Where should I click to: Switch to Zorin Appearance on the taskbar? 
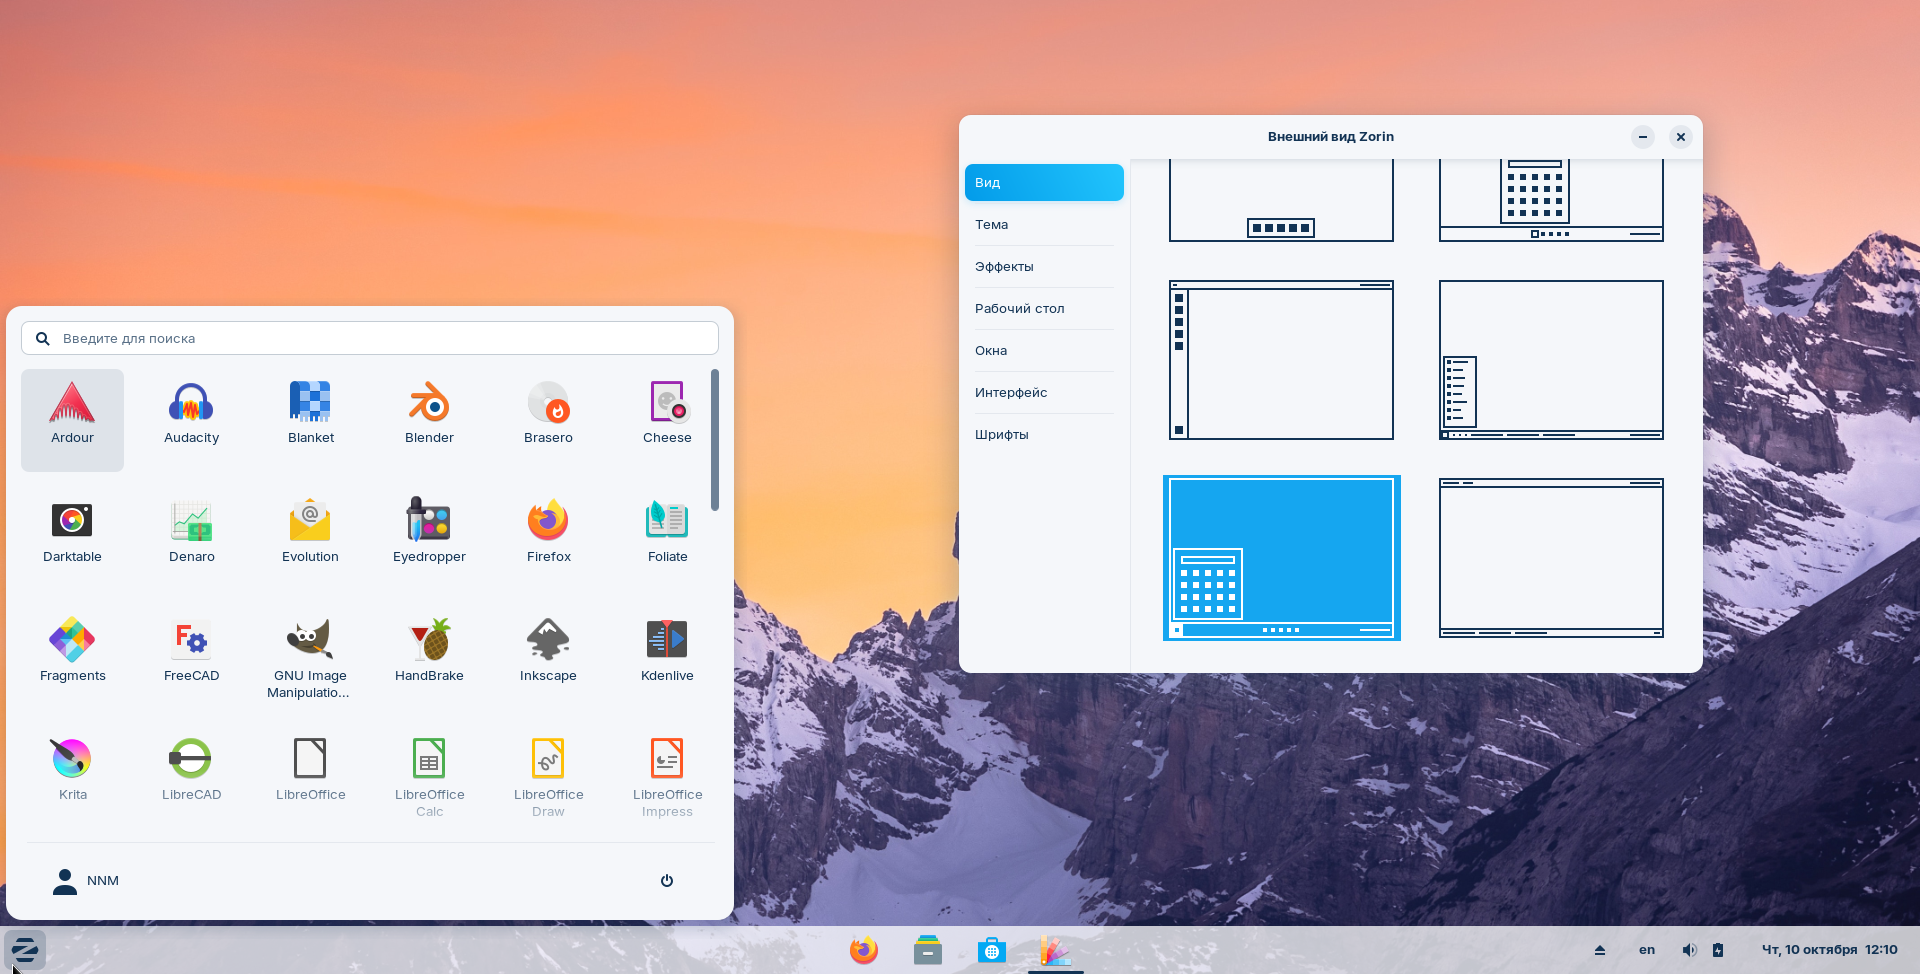coord(1056,950)
